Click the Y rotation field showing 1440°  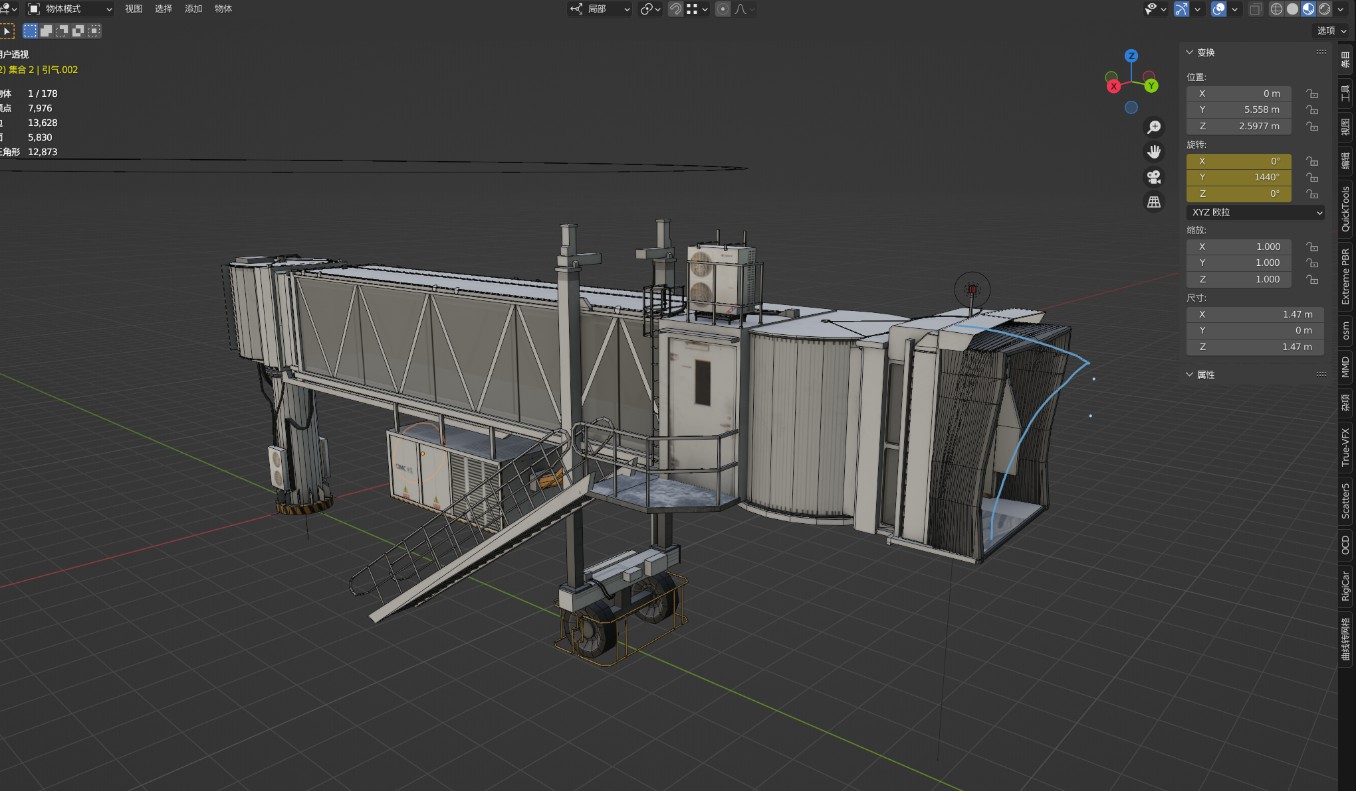click(1239, 177)
